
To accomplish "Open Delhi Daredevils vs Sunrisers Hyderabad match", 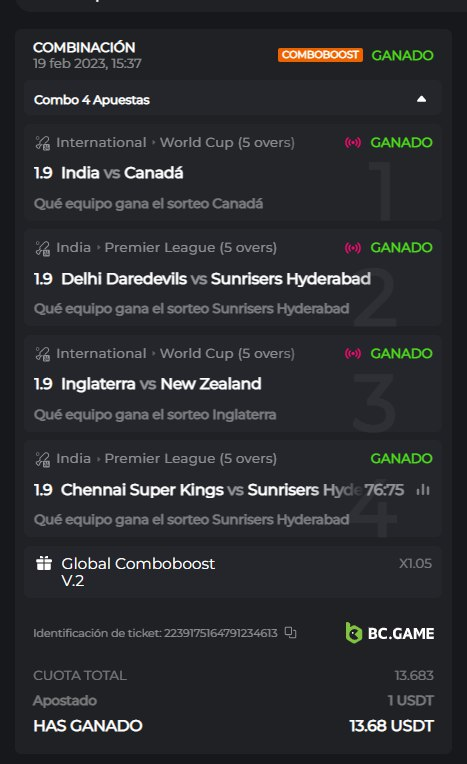I will tap(216, 279).
